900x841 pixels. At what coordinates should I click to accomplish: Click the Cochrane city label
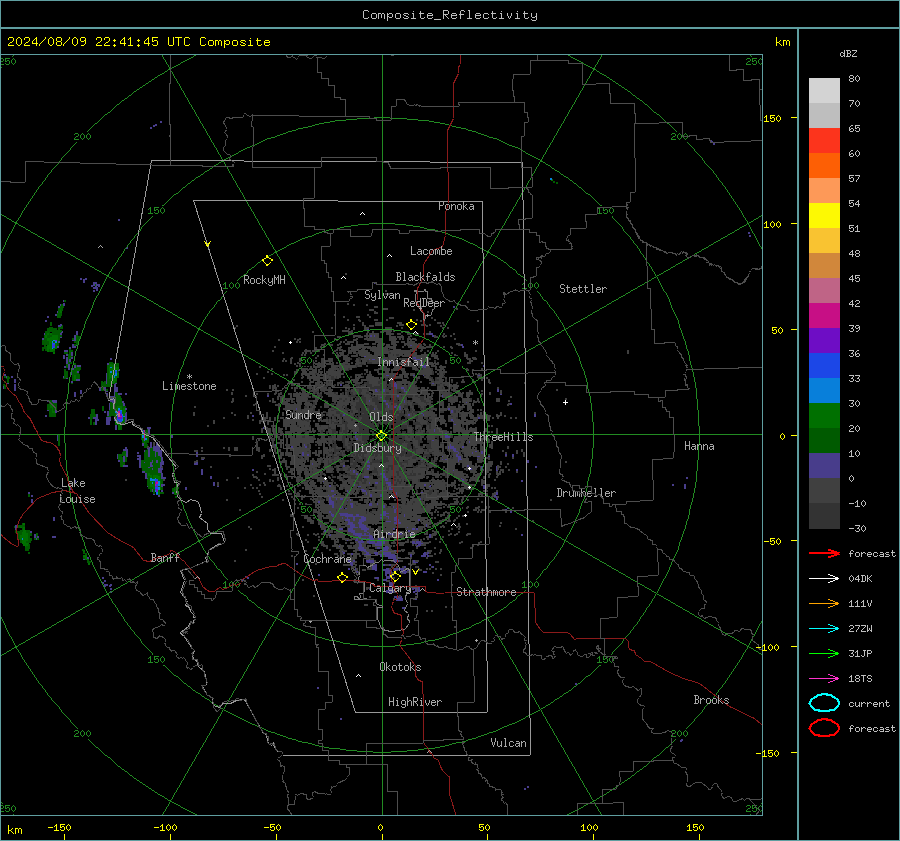tap(327, 559)
